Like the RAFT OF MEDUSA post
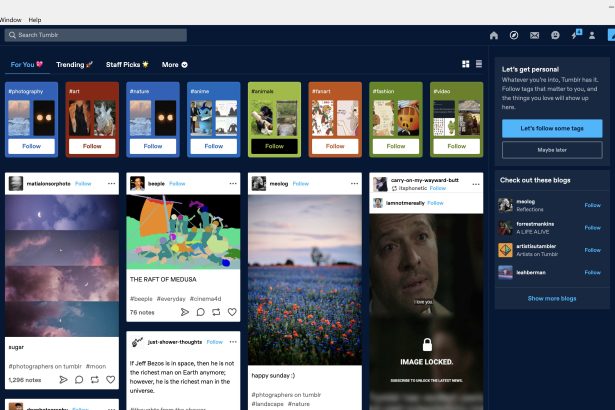The width and height of the screenshot is (615, 410). (x=232, y=312)
